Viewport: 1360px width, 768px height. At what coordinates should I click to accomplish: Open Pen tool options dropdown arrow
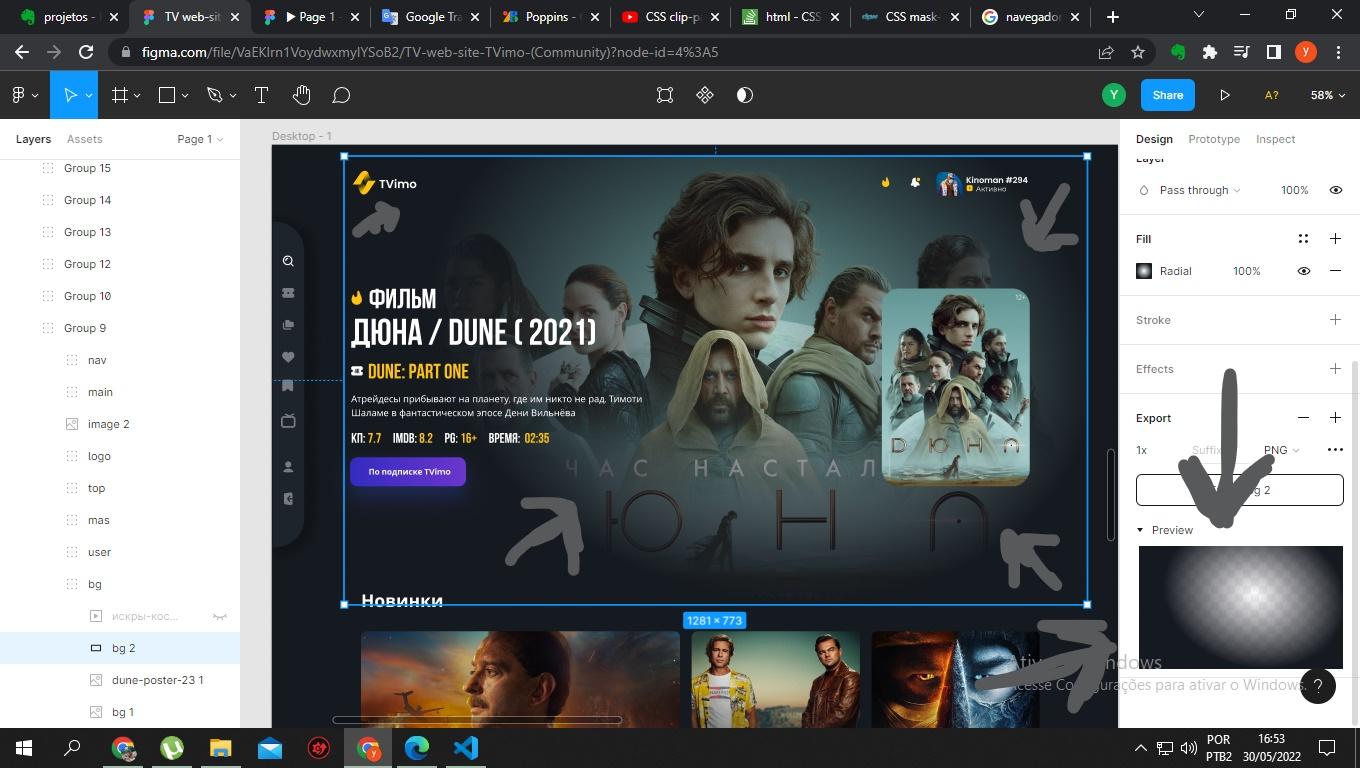click(x=232, y=96)
